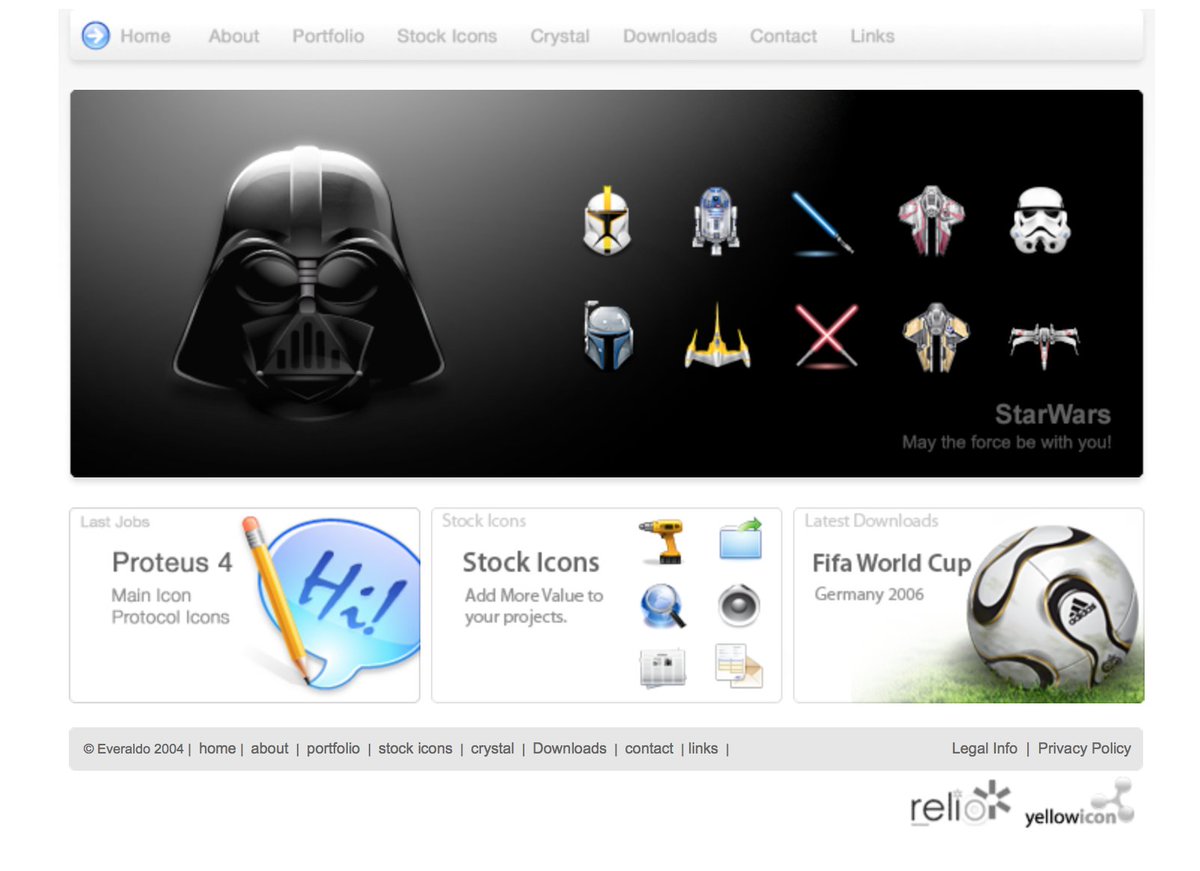Choose the red Jedi starfighter icon
This screenshot has width=1200, height=871.
930,219
